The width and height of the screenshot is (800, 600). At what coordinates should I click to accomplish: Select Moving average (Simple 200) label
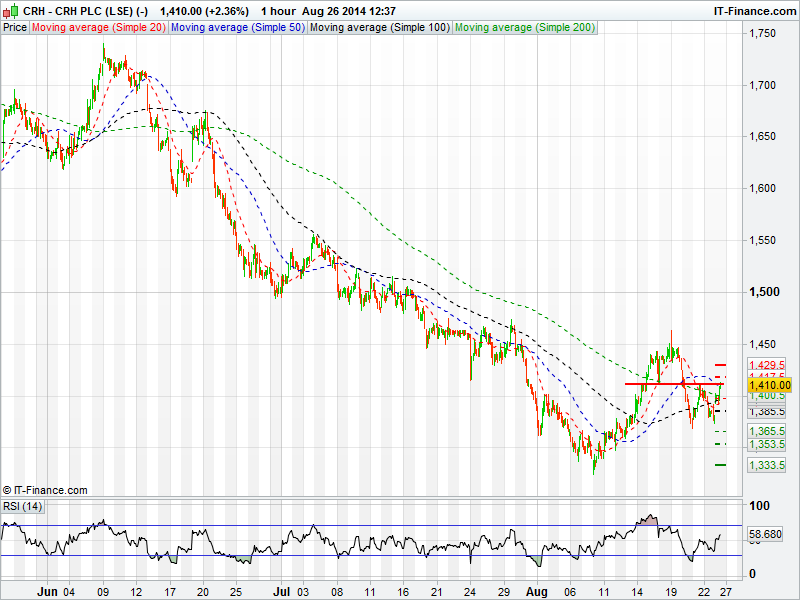tap(525, 27)
